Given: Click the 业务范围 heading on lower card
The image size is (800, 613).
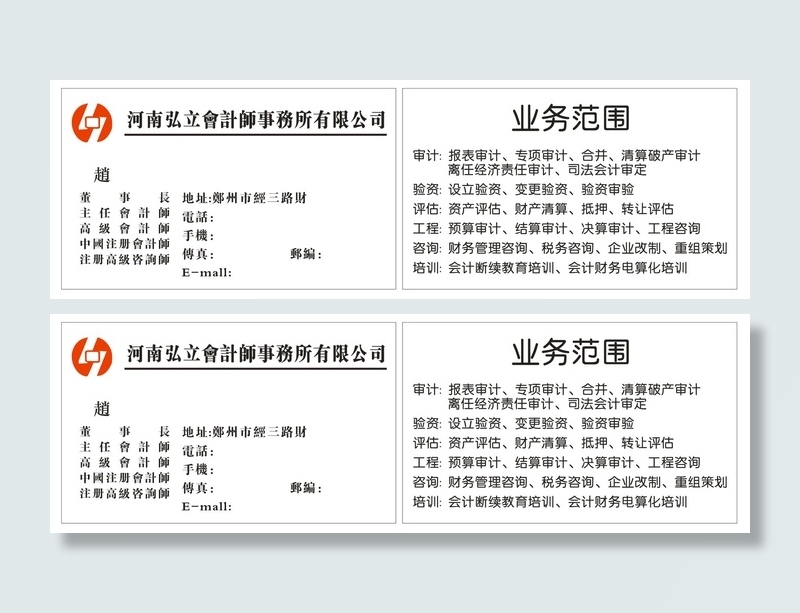Looking at the screenshot, I should point(570,352).
